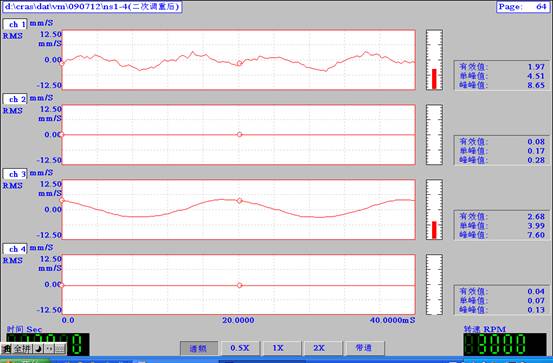
Task: Click the ch 1 channel label
Action: (x=15, y=24)
